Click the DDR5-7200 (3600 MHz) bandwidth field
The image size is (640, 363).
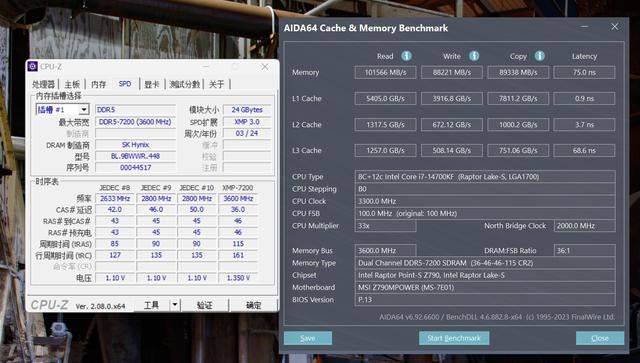click(136, 122)
